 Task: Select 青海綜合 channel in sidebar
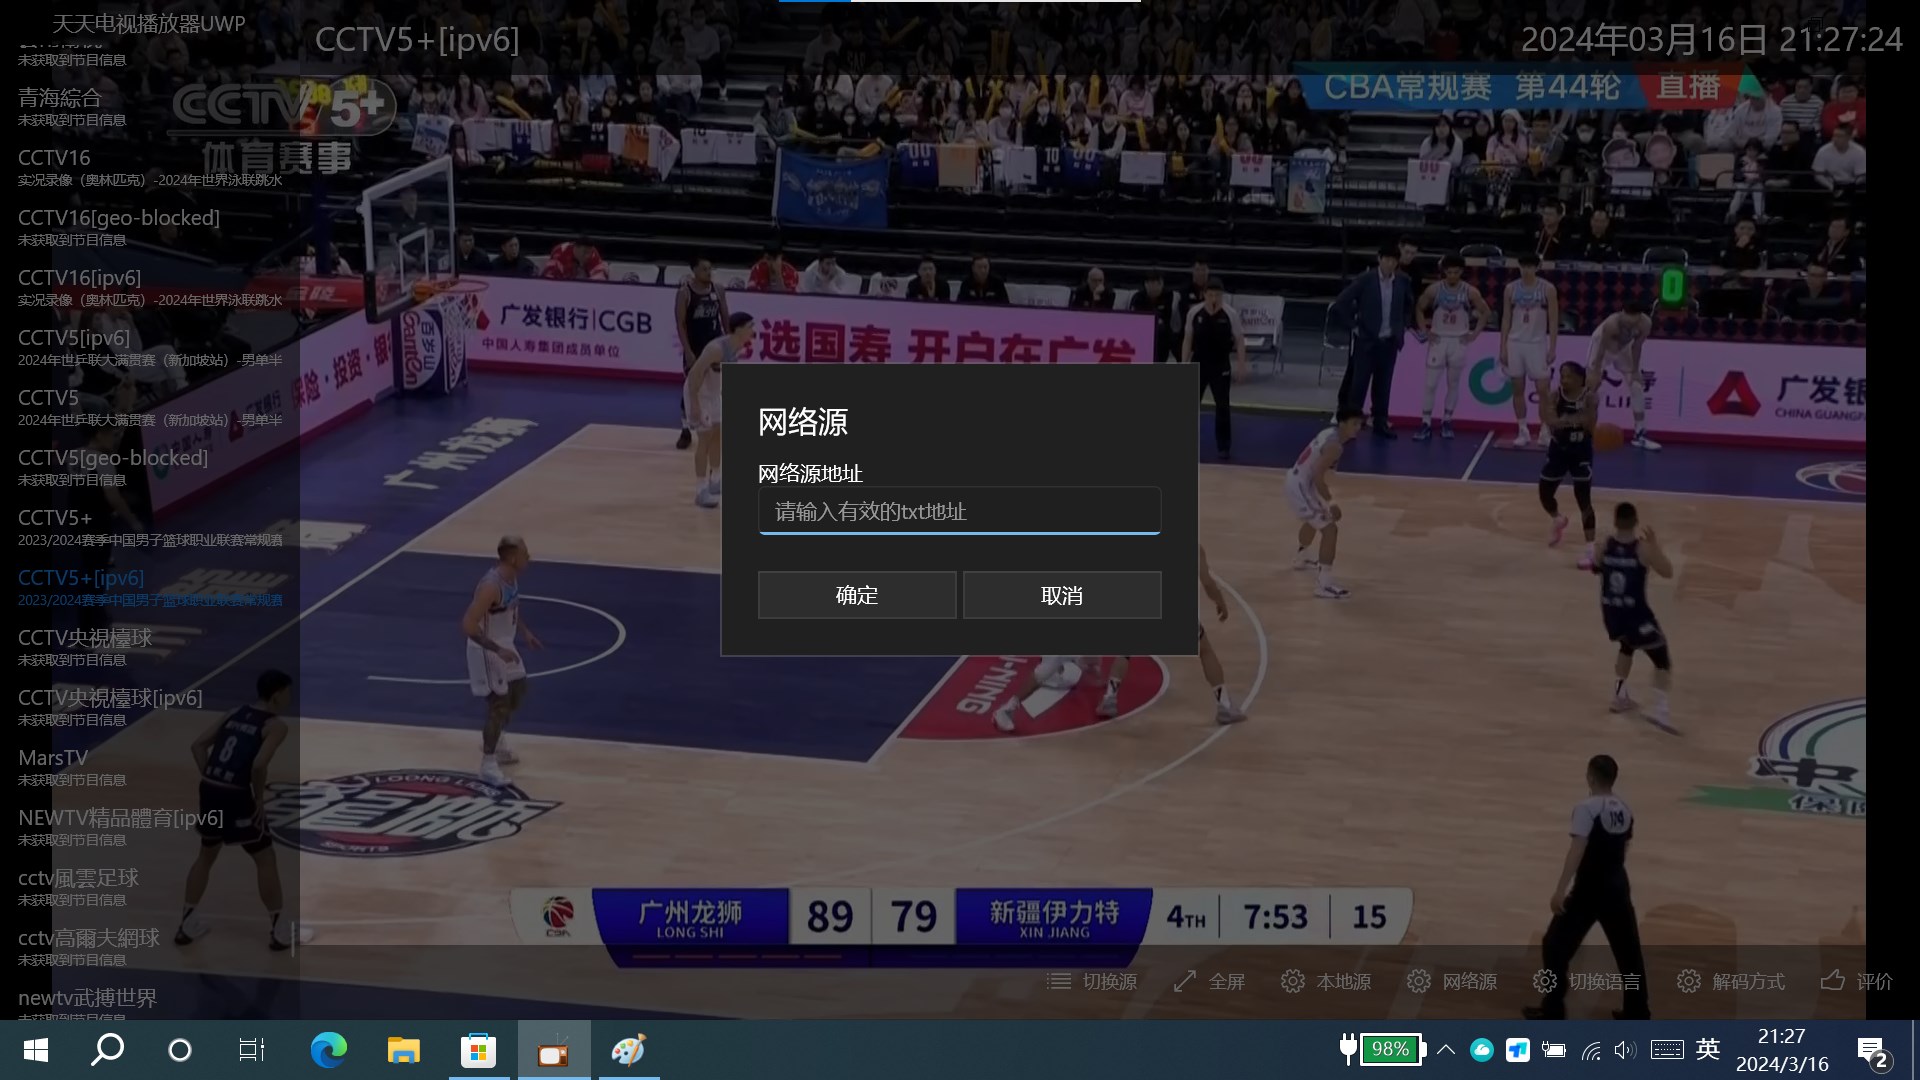60,98
